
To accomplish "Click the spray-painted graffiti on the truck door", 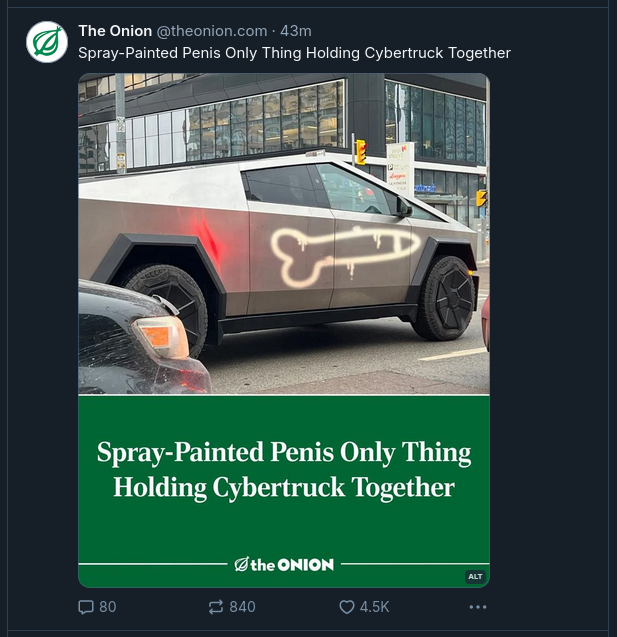I will pyautogui.click(x=345, y=256).
